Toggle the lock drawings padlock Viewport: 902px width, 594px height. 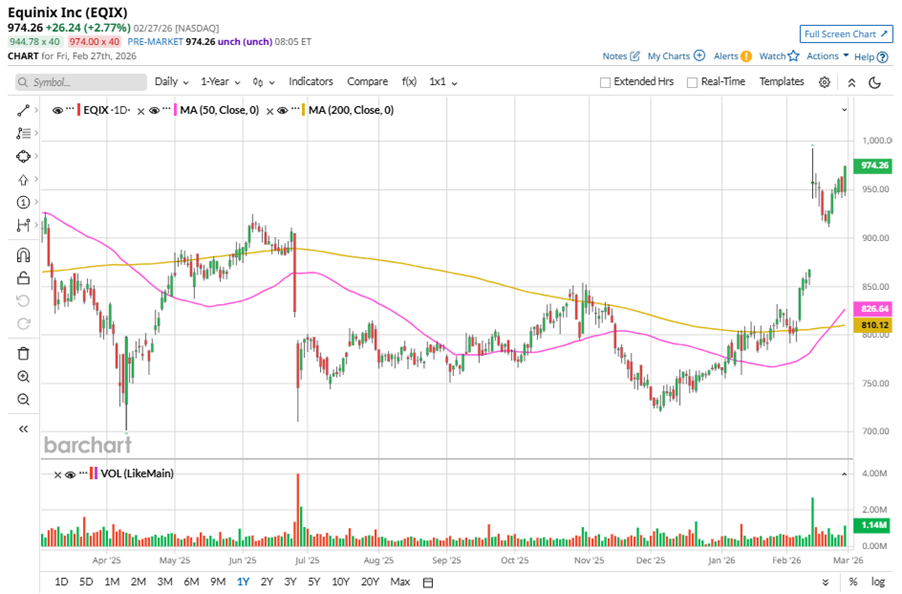23,278
